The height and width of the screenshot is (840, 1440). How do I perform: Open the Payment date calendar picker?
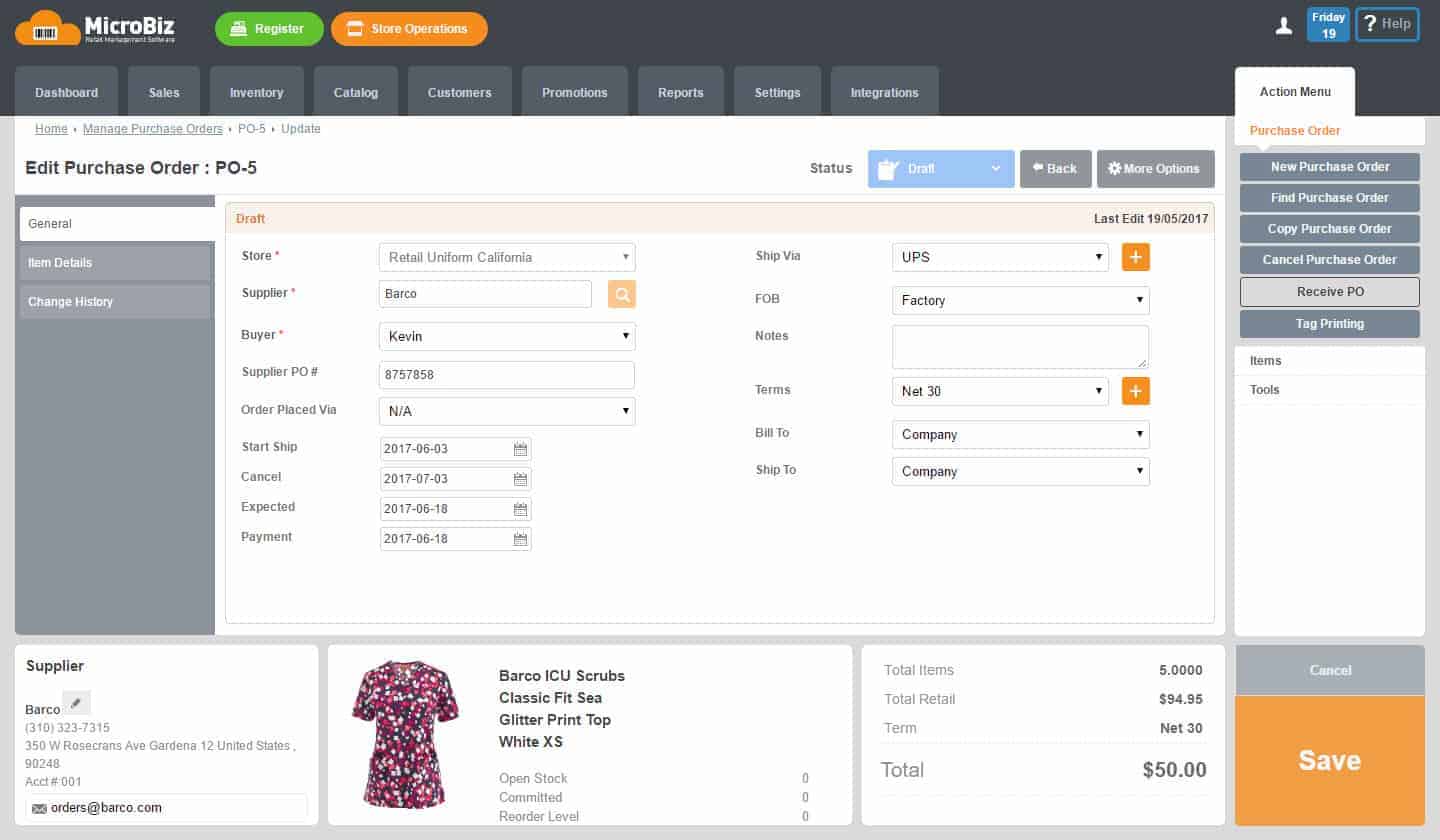click(x=520, y=539)
